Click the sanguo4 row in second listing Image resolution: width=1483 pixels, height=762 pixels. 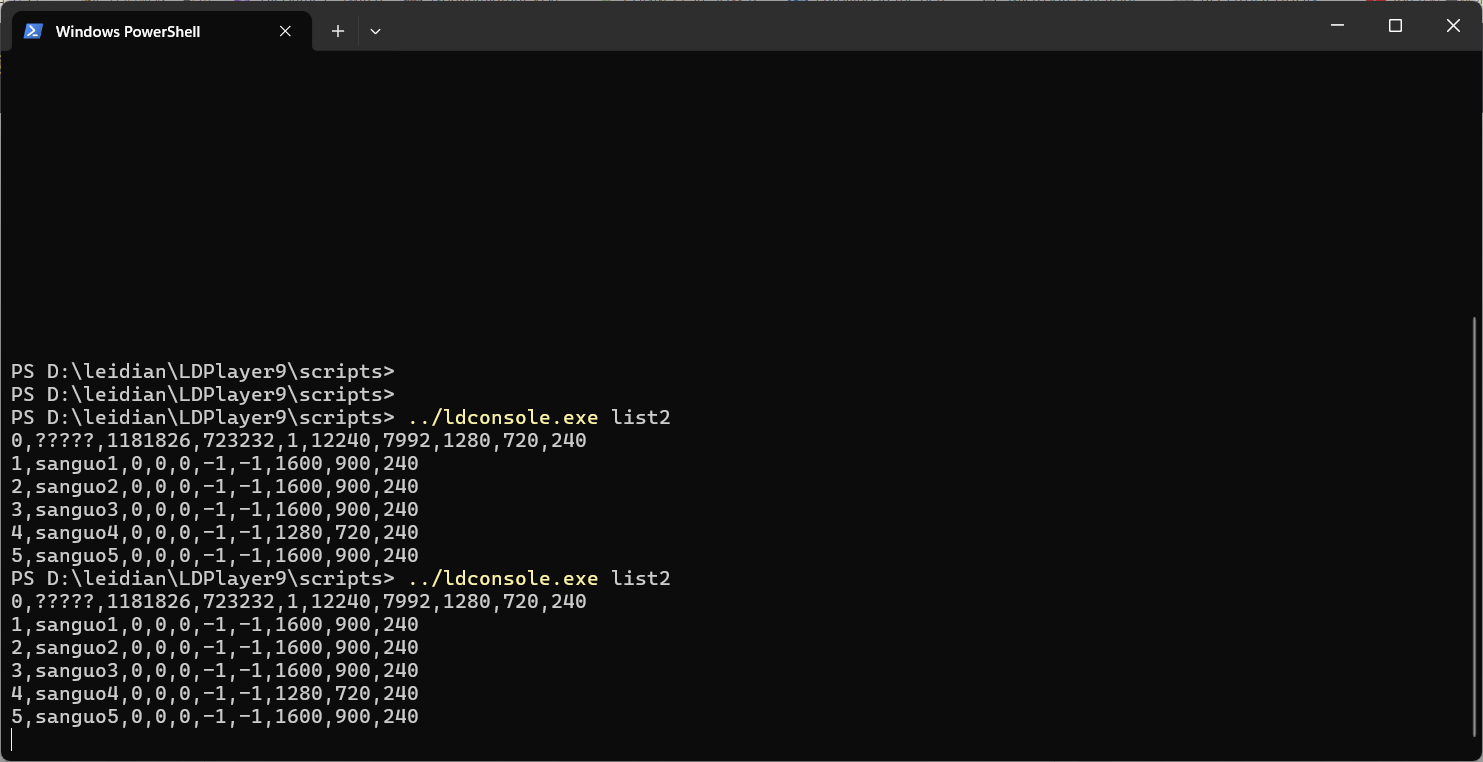[x=214, y=694]
